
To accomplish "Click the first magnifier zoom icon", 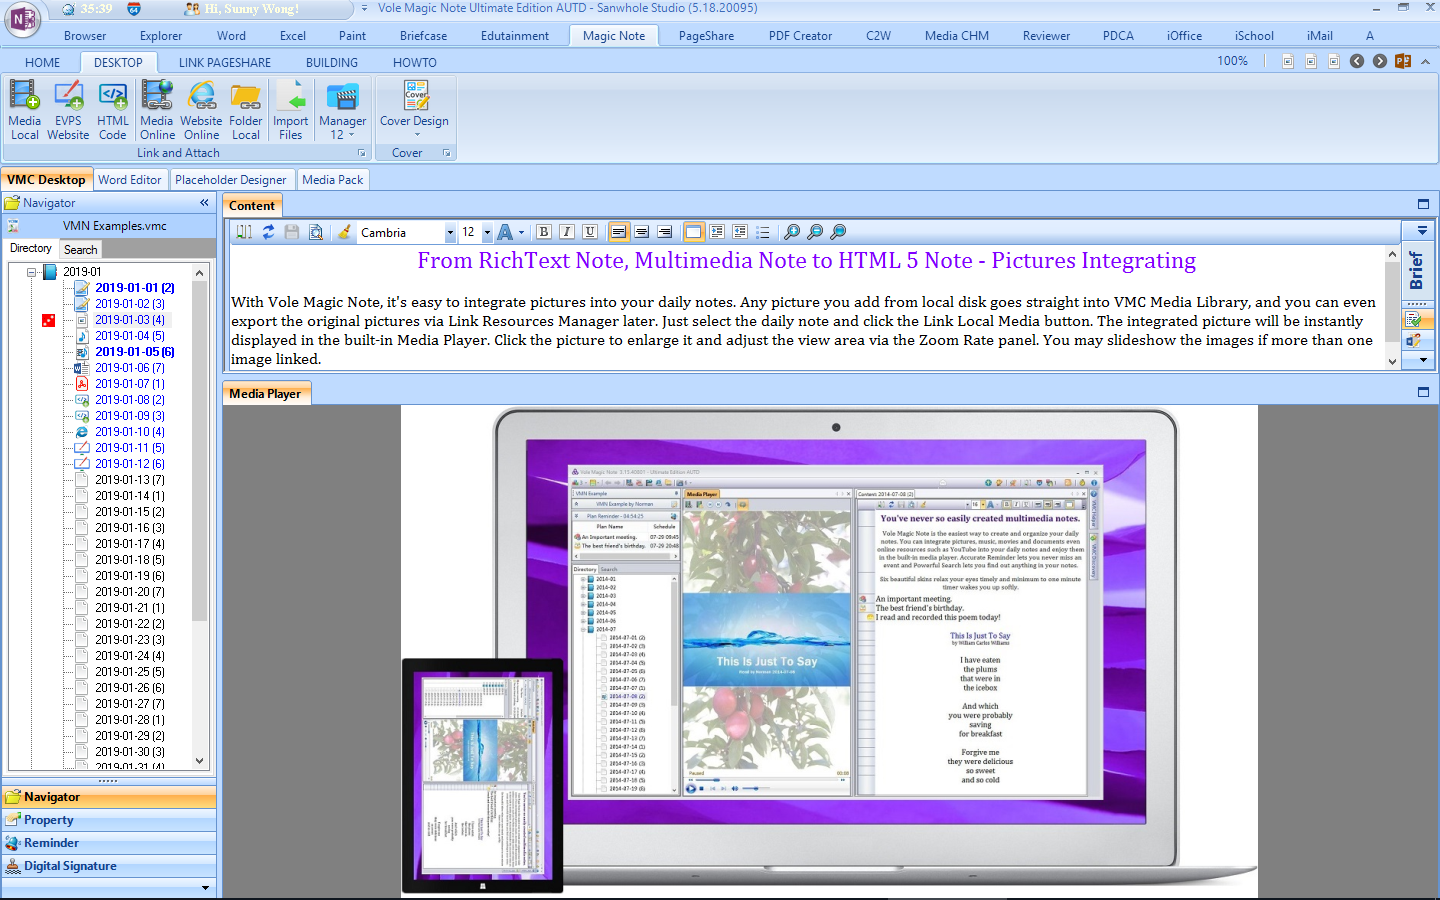I will [792, 232].
